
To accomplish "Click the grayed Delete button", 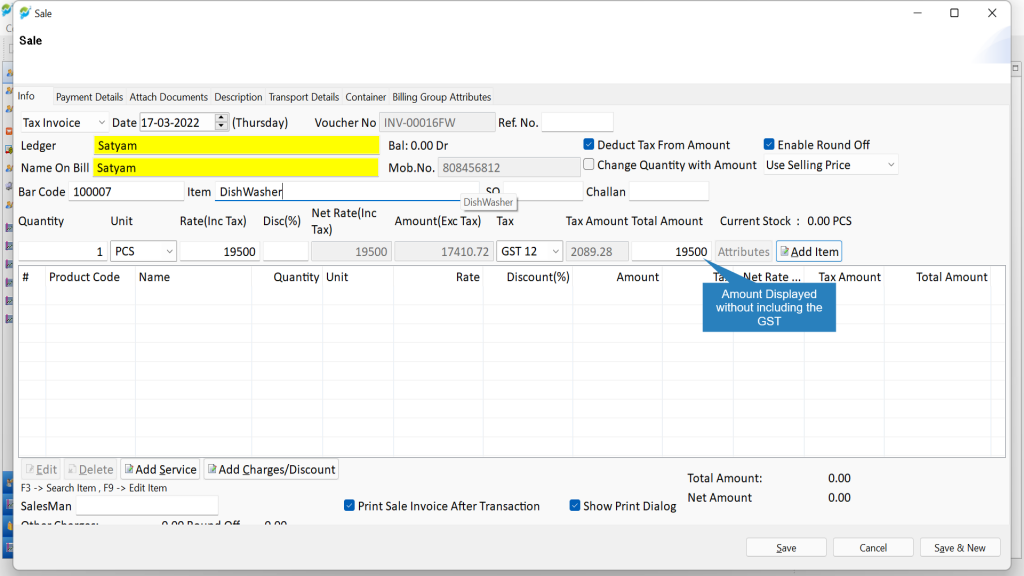I will click(91, 470).
